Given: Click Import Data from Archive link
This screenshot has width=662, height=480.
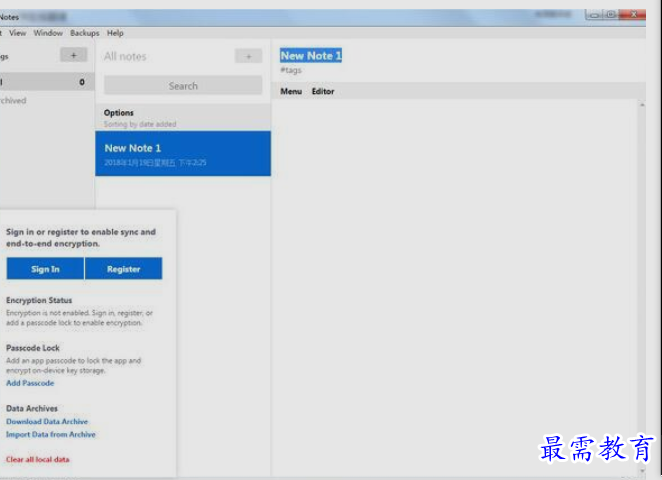Looking at the screenshot, I should pyautogui.click(x=51, y=434).
